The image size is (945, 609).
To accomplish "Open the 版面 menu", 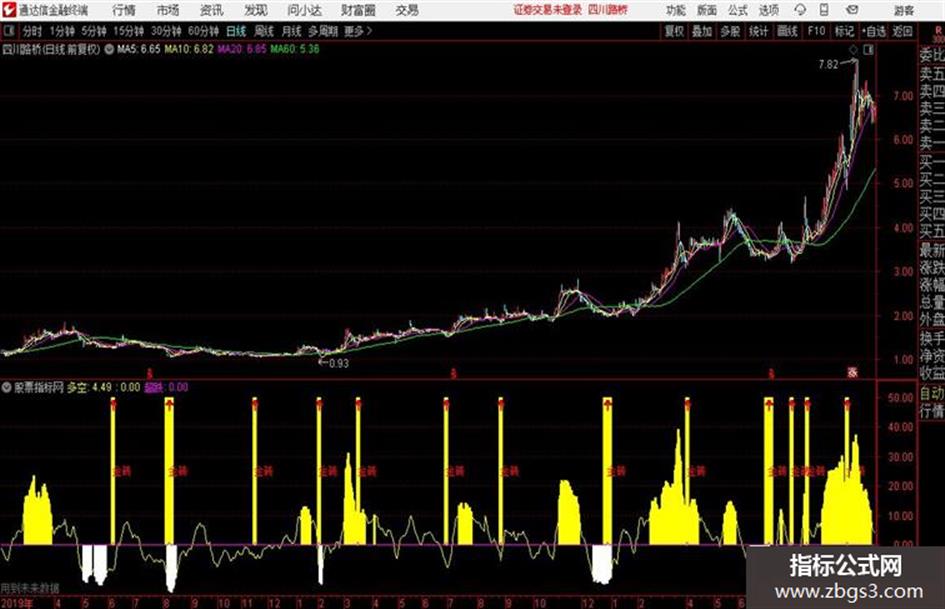I will (x=706, y=10).
